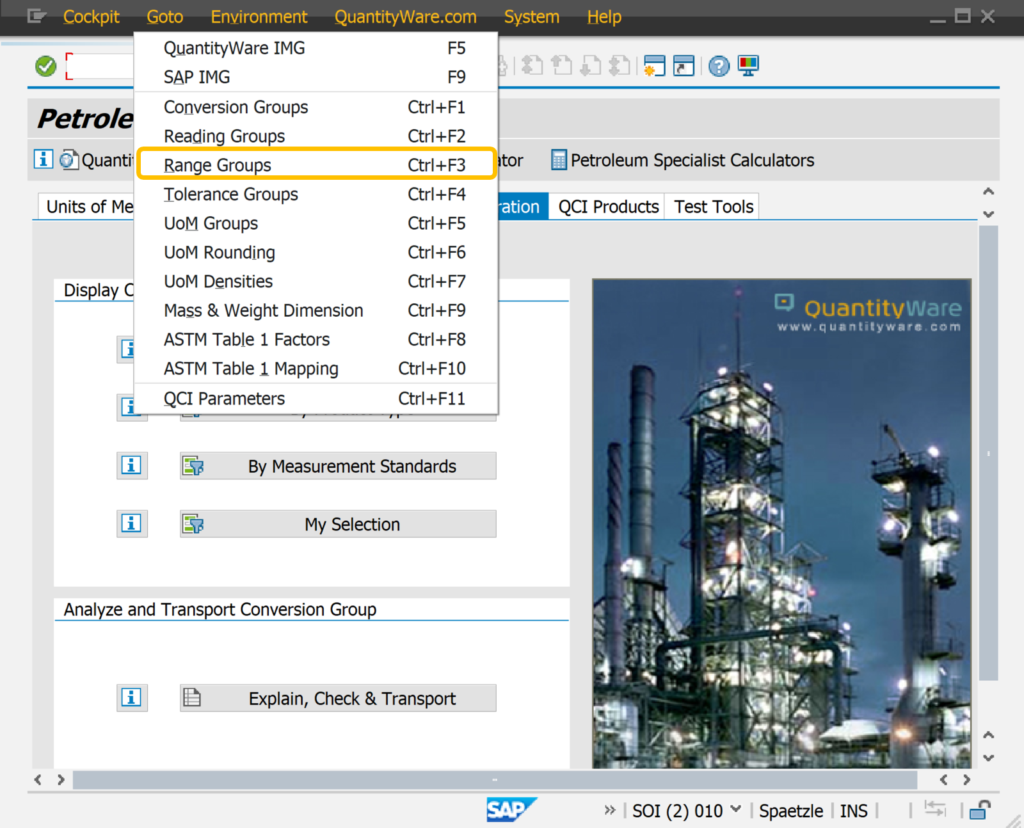
Task: Click the document icon on Explain, Check & Transport
Action: 192,697
